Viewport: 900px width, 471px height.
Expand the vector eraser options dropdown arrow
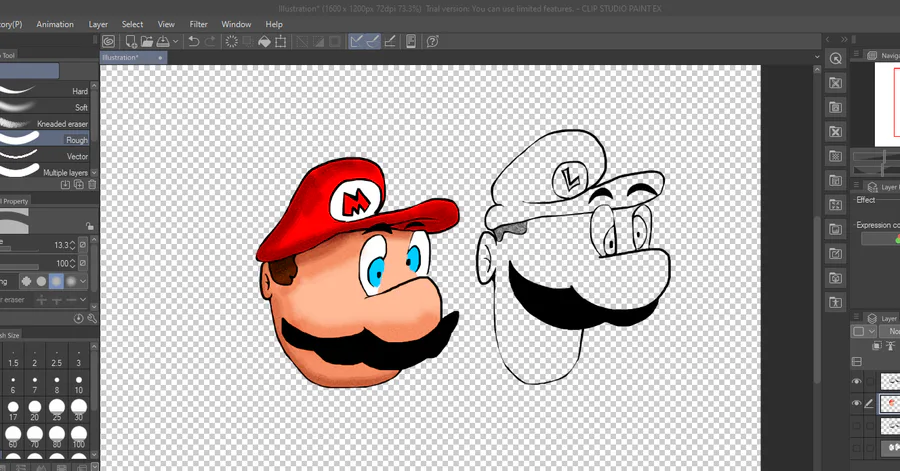click(x=83, y=299)
